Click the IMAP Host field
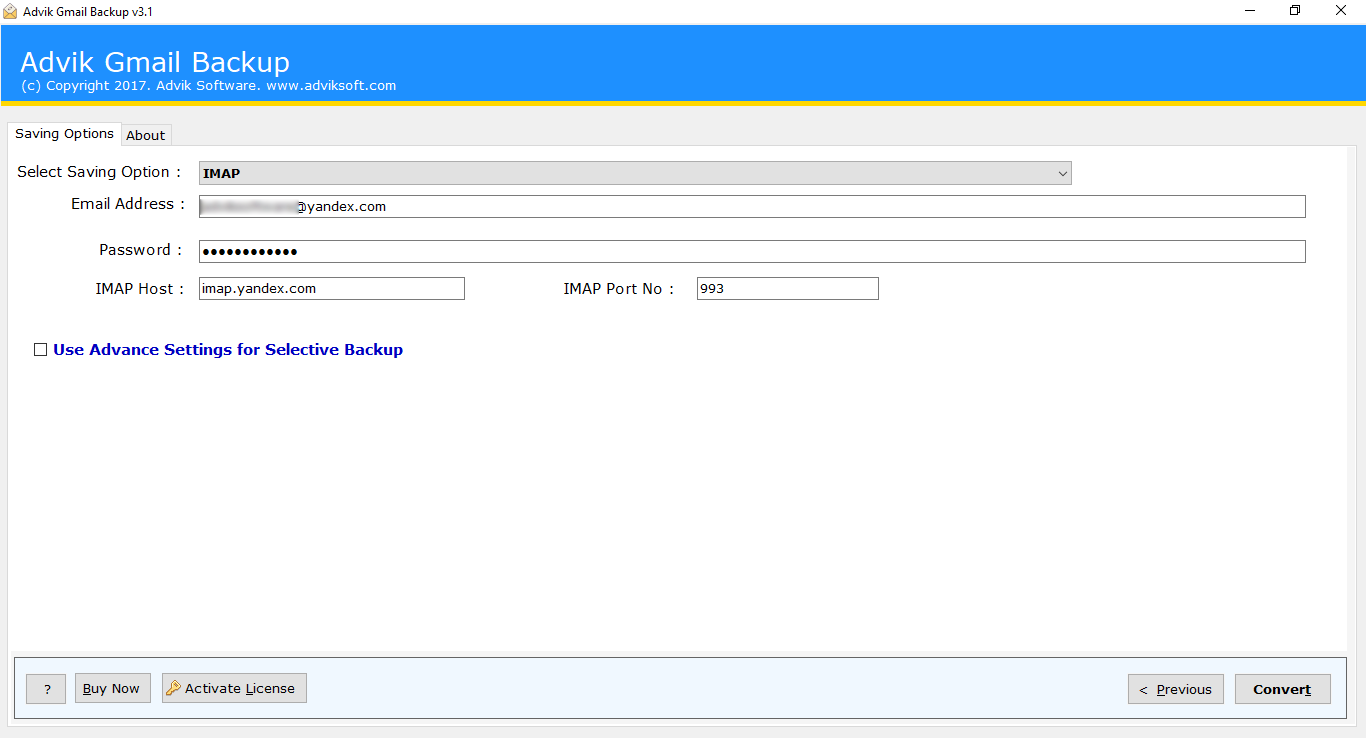The image size is (1366, 738). pos(332,288)
